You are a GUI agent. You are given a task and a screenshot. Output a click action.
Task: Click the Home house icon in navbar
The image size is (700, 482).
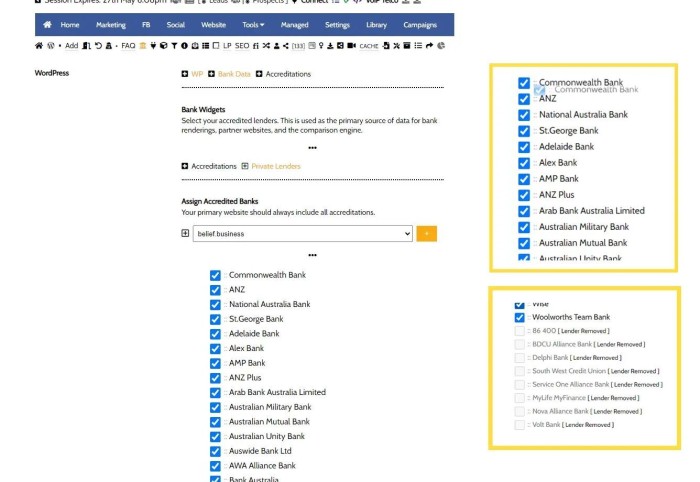pyautogui.click(x=47, y=24)
